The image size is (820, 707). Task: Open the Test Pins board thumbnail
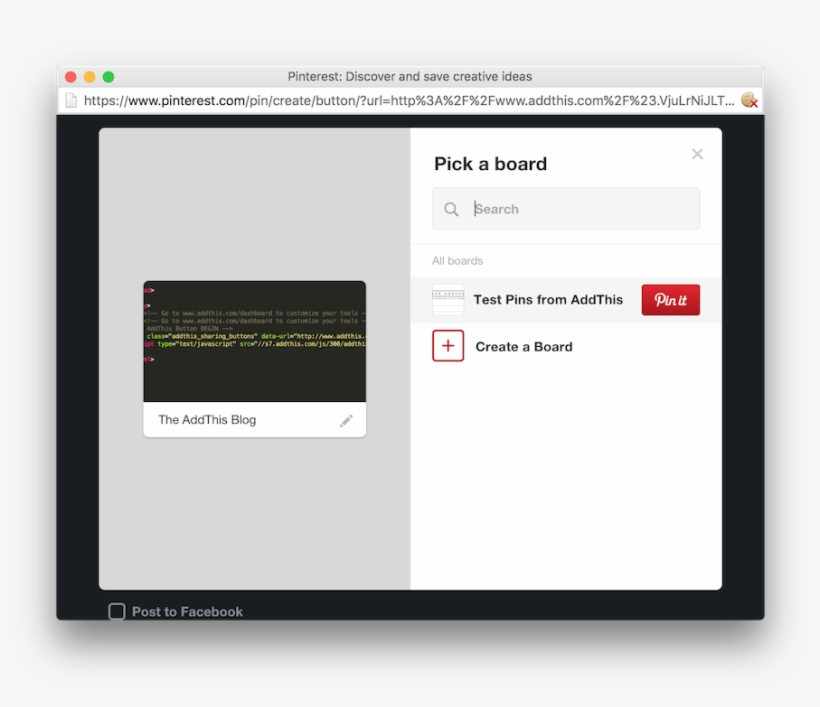tap(448, 300)
